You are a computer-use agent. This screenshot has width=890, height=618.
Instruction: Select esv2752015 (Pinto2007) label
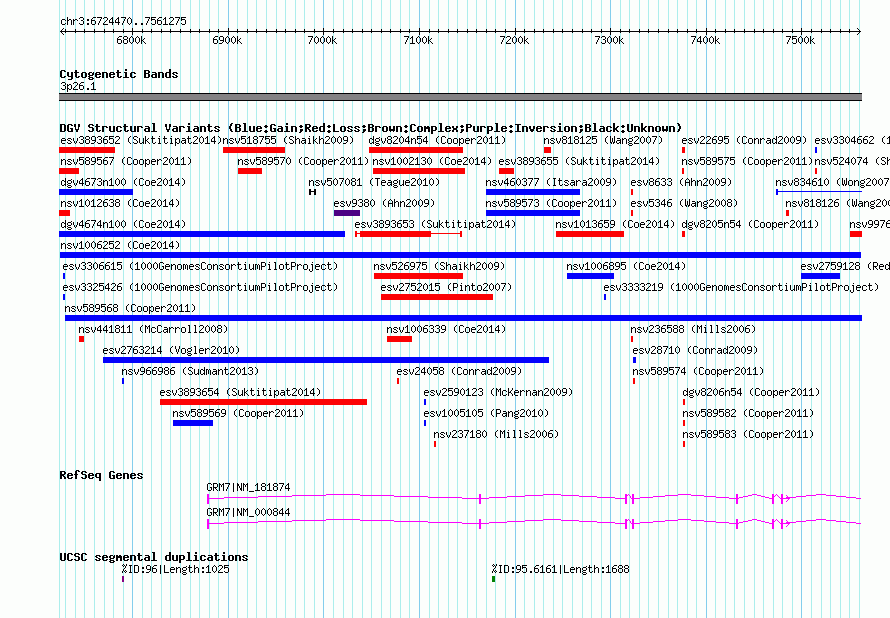pyautogui.click(x=446, y=287)
